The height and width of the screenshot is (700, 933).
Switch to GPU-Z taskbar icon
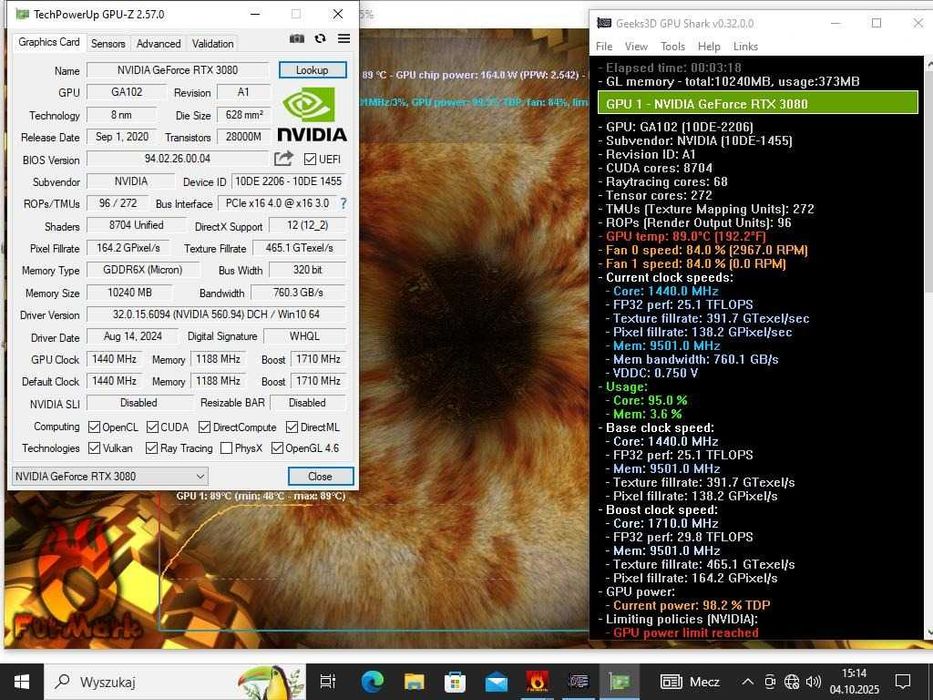click(619, 682)
